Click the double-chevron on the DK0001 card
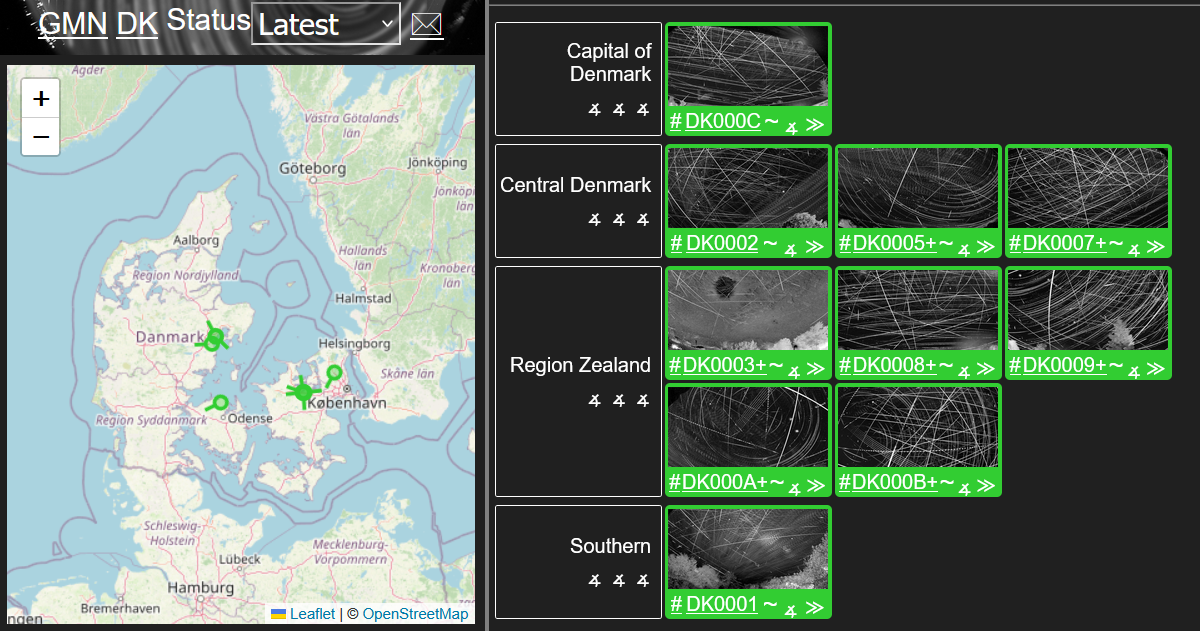 coord(814,606)
